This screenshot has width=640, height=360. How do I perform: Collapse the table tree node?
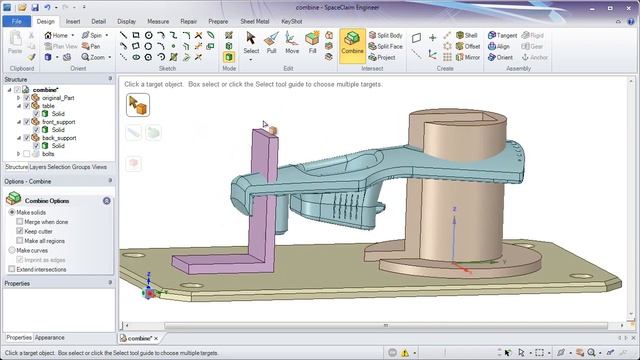(18, 106)
